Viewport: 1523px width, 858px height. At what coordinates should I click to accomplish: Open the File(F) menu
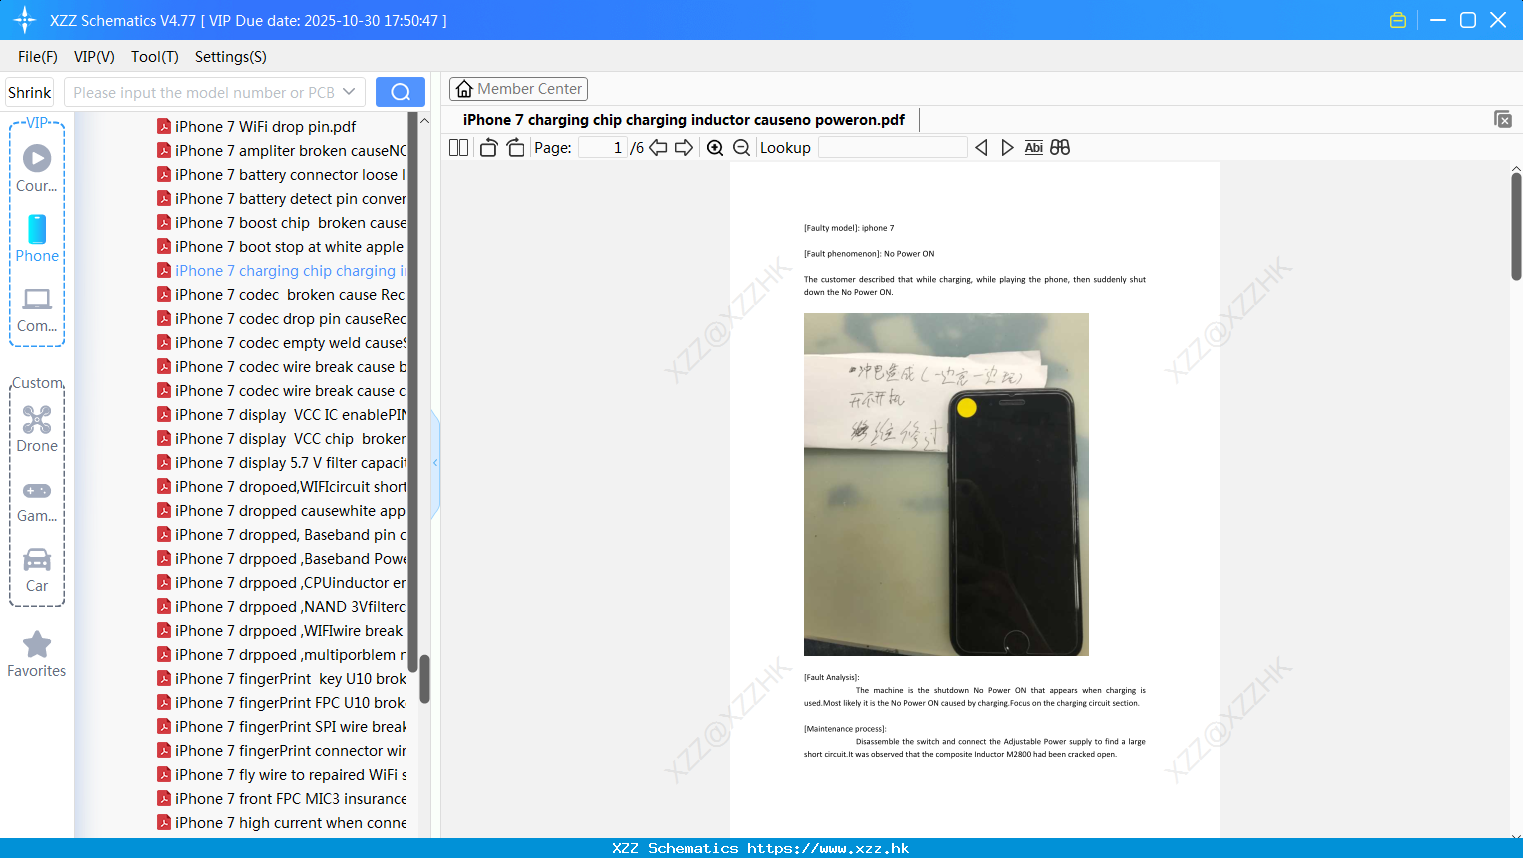point(38,57)
